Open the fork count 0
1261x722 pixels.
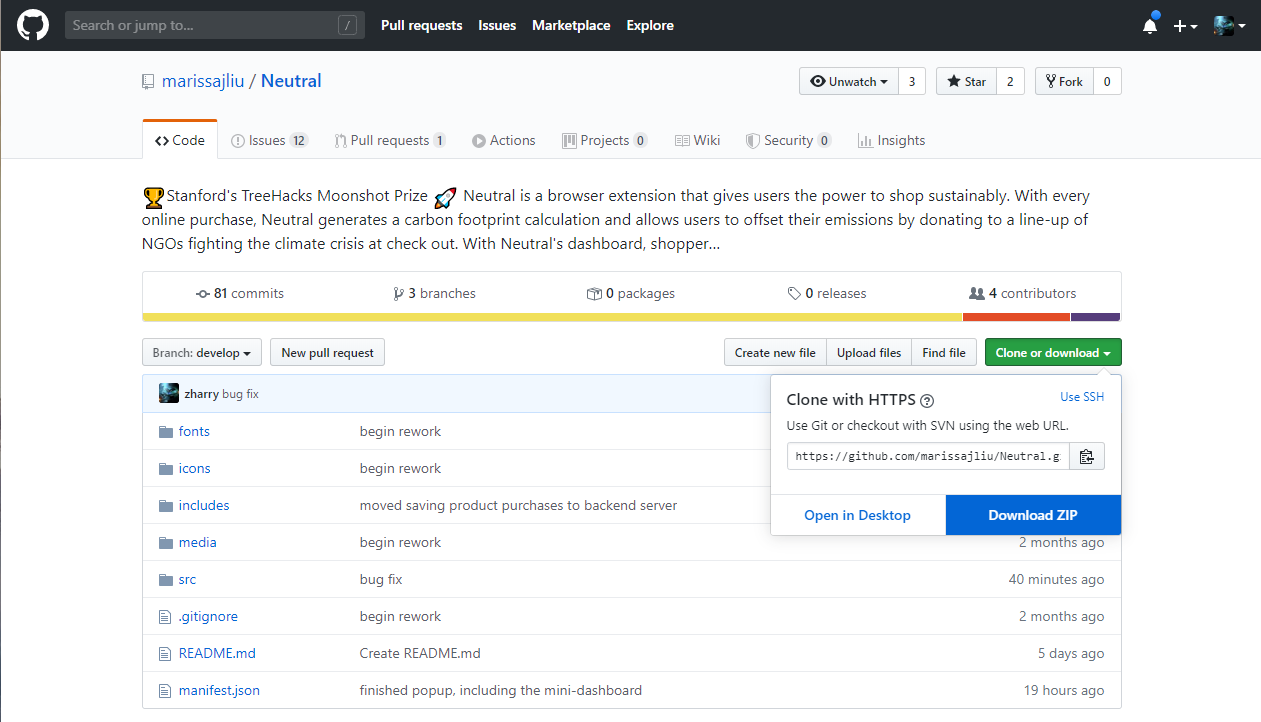coord(1107,82)
